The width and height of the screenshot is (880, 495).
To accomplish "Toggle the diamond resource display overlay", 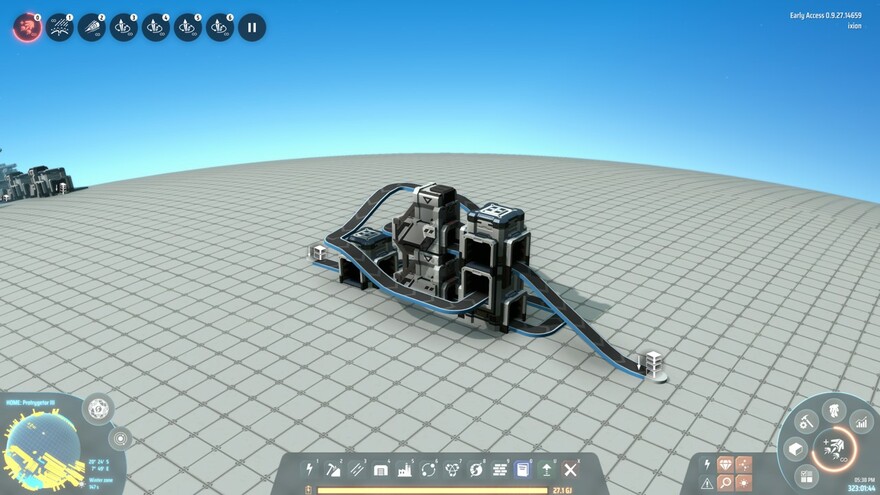I will (726, 464).
